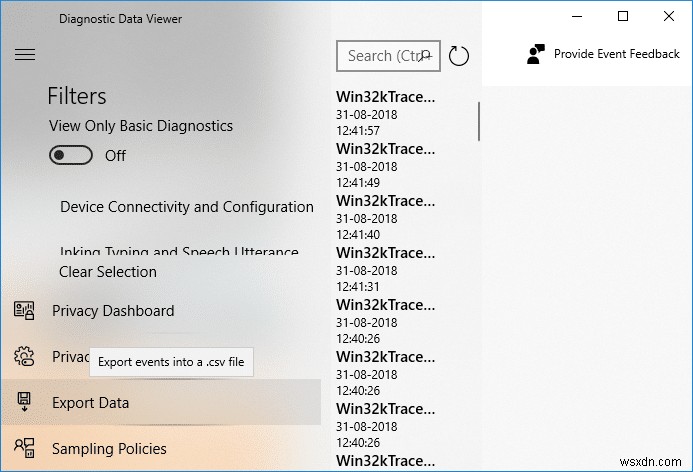Click the Privacy Settings gear icon
The height and width of the screenshot is (472, 693).
[x=24, y=356]
